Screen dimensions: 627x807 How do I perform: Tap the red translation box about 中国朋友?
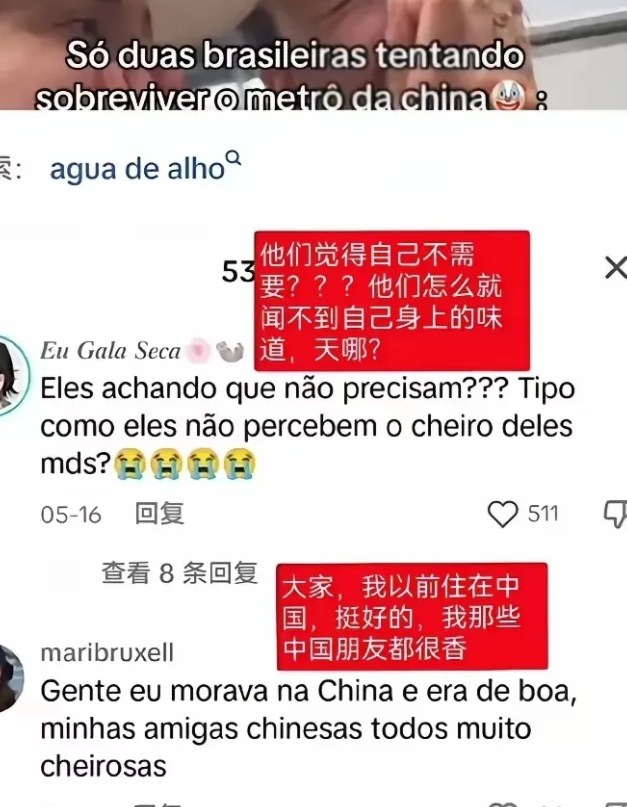[412, 617]
